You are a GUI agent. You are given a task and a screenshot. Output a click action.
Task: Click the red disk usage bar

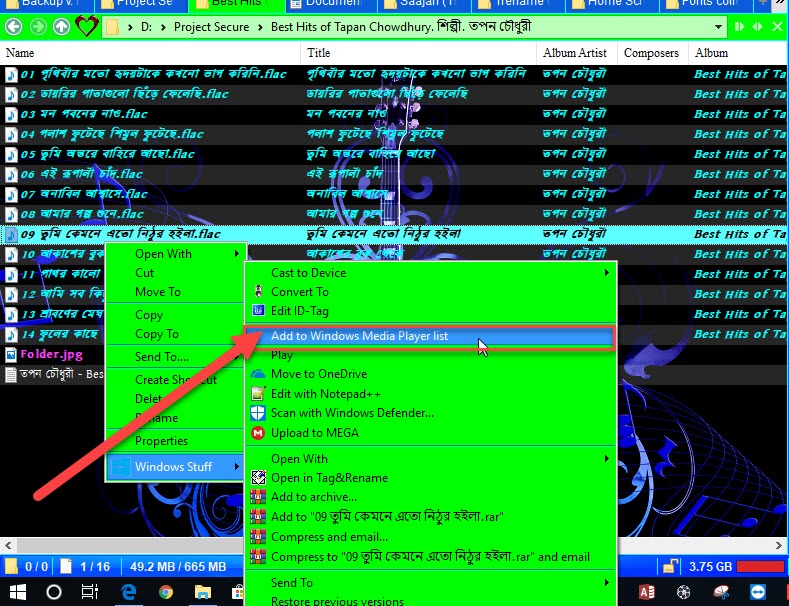pyautogui.click(x=761, y=567)
